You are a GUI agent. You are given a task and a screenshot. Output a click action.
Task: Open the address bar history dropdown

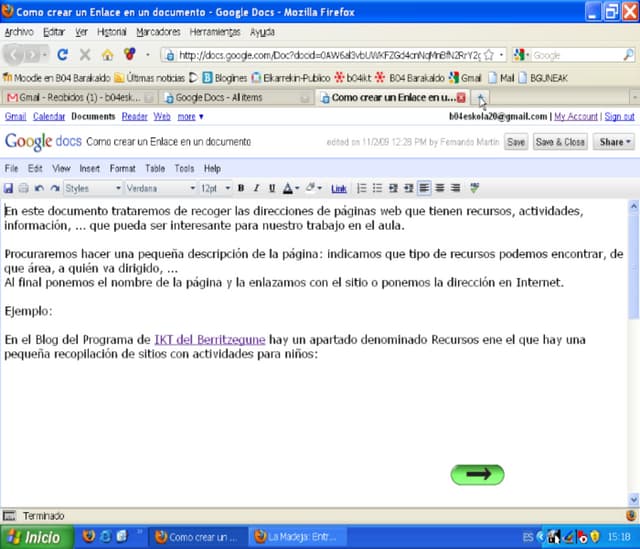(501, 55)
